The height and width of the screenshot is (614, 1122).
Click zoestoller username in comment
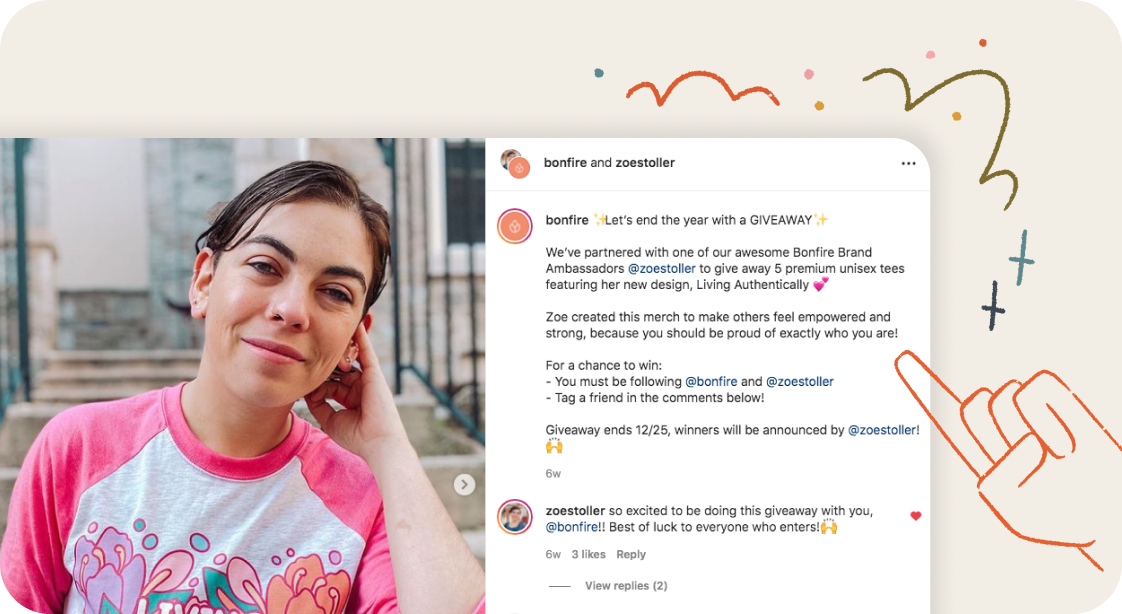click(x=575, y=510)
